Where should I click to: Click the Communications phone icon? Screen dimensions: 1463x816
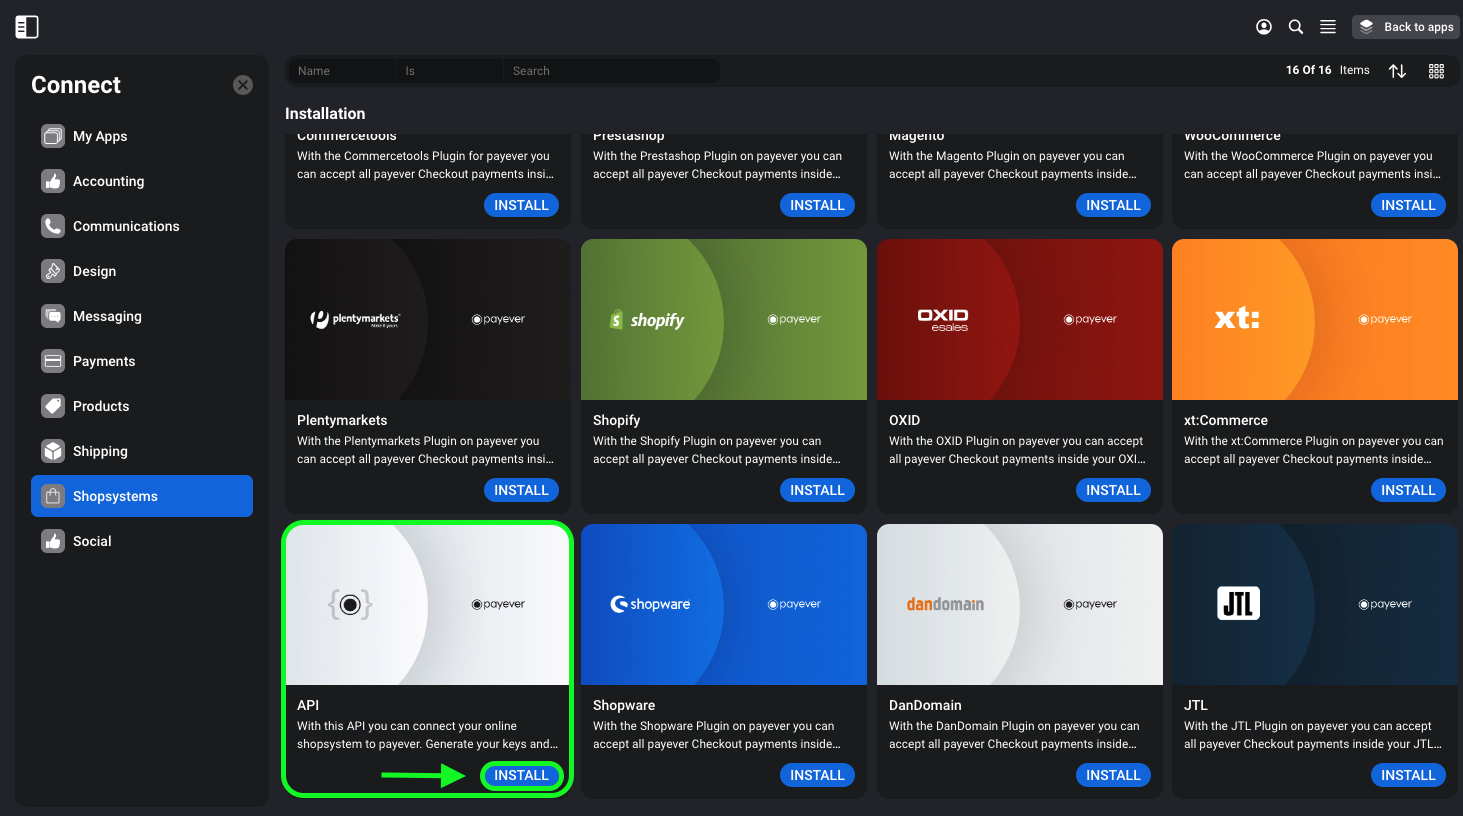(53, 226)
